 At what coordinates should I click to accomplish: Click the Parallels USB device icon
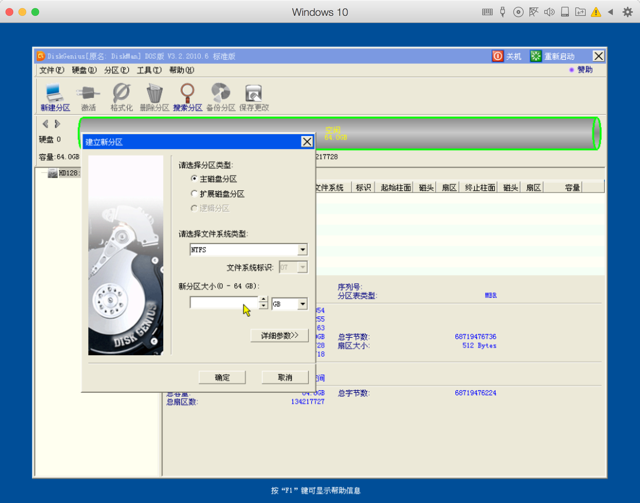coord(502,12)
